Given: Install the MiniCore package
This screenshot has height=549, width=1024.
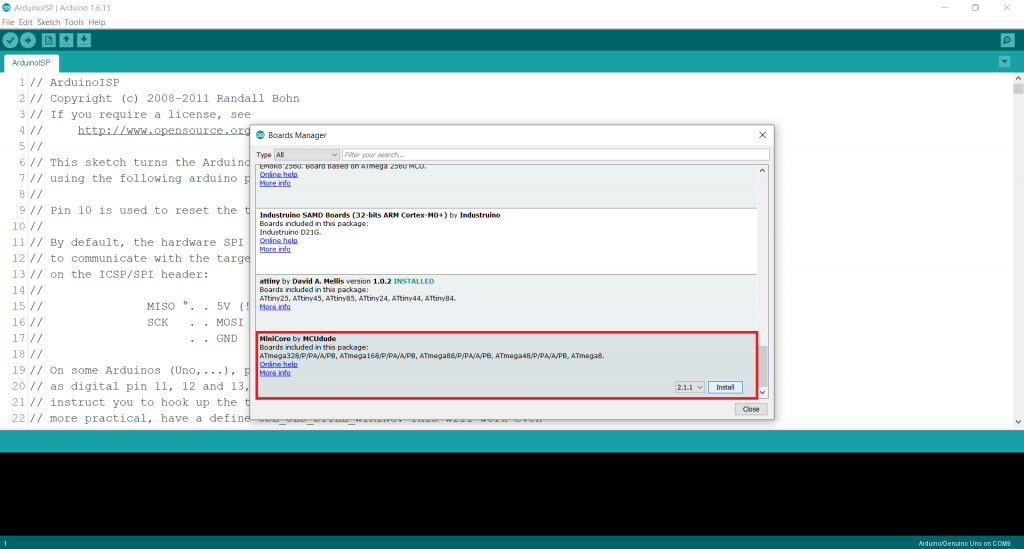Looking at the screenshot, I should click(725, 387).
